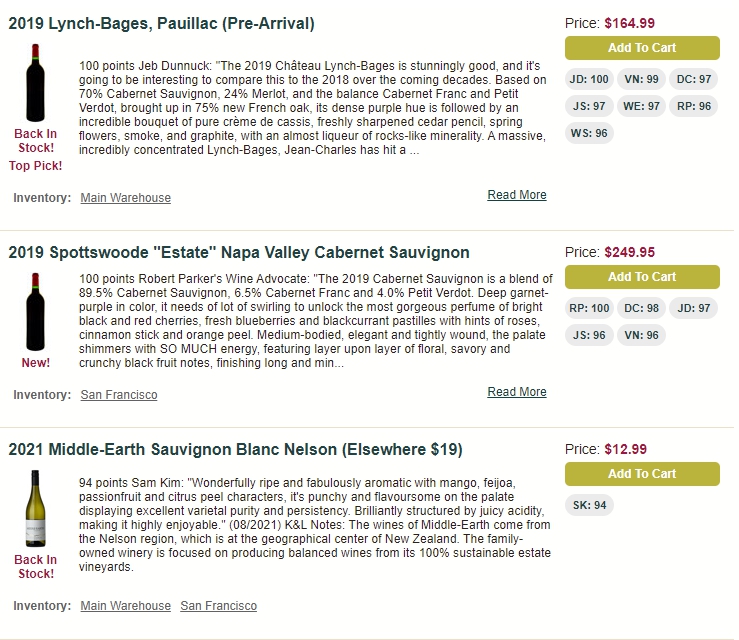
Task: Open the 2021 Middle-Earth Sauvignon Blanc title
Action: tap(235, 450)
